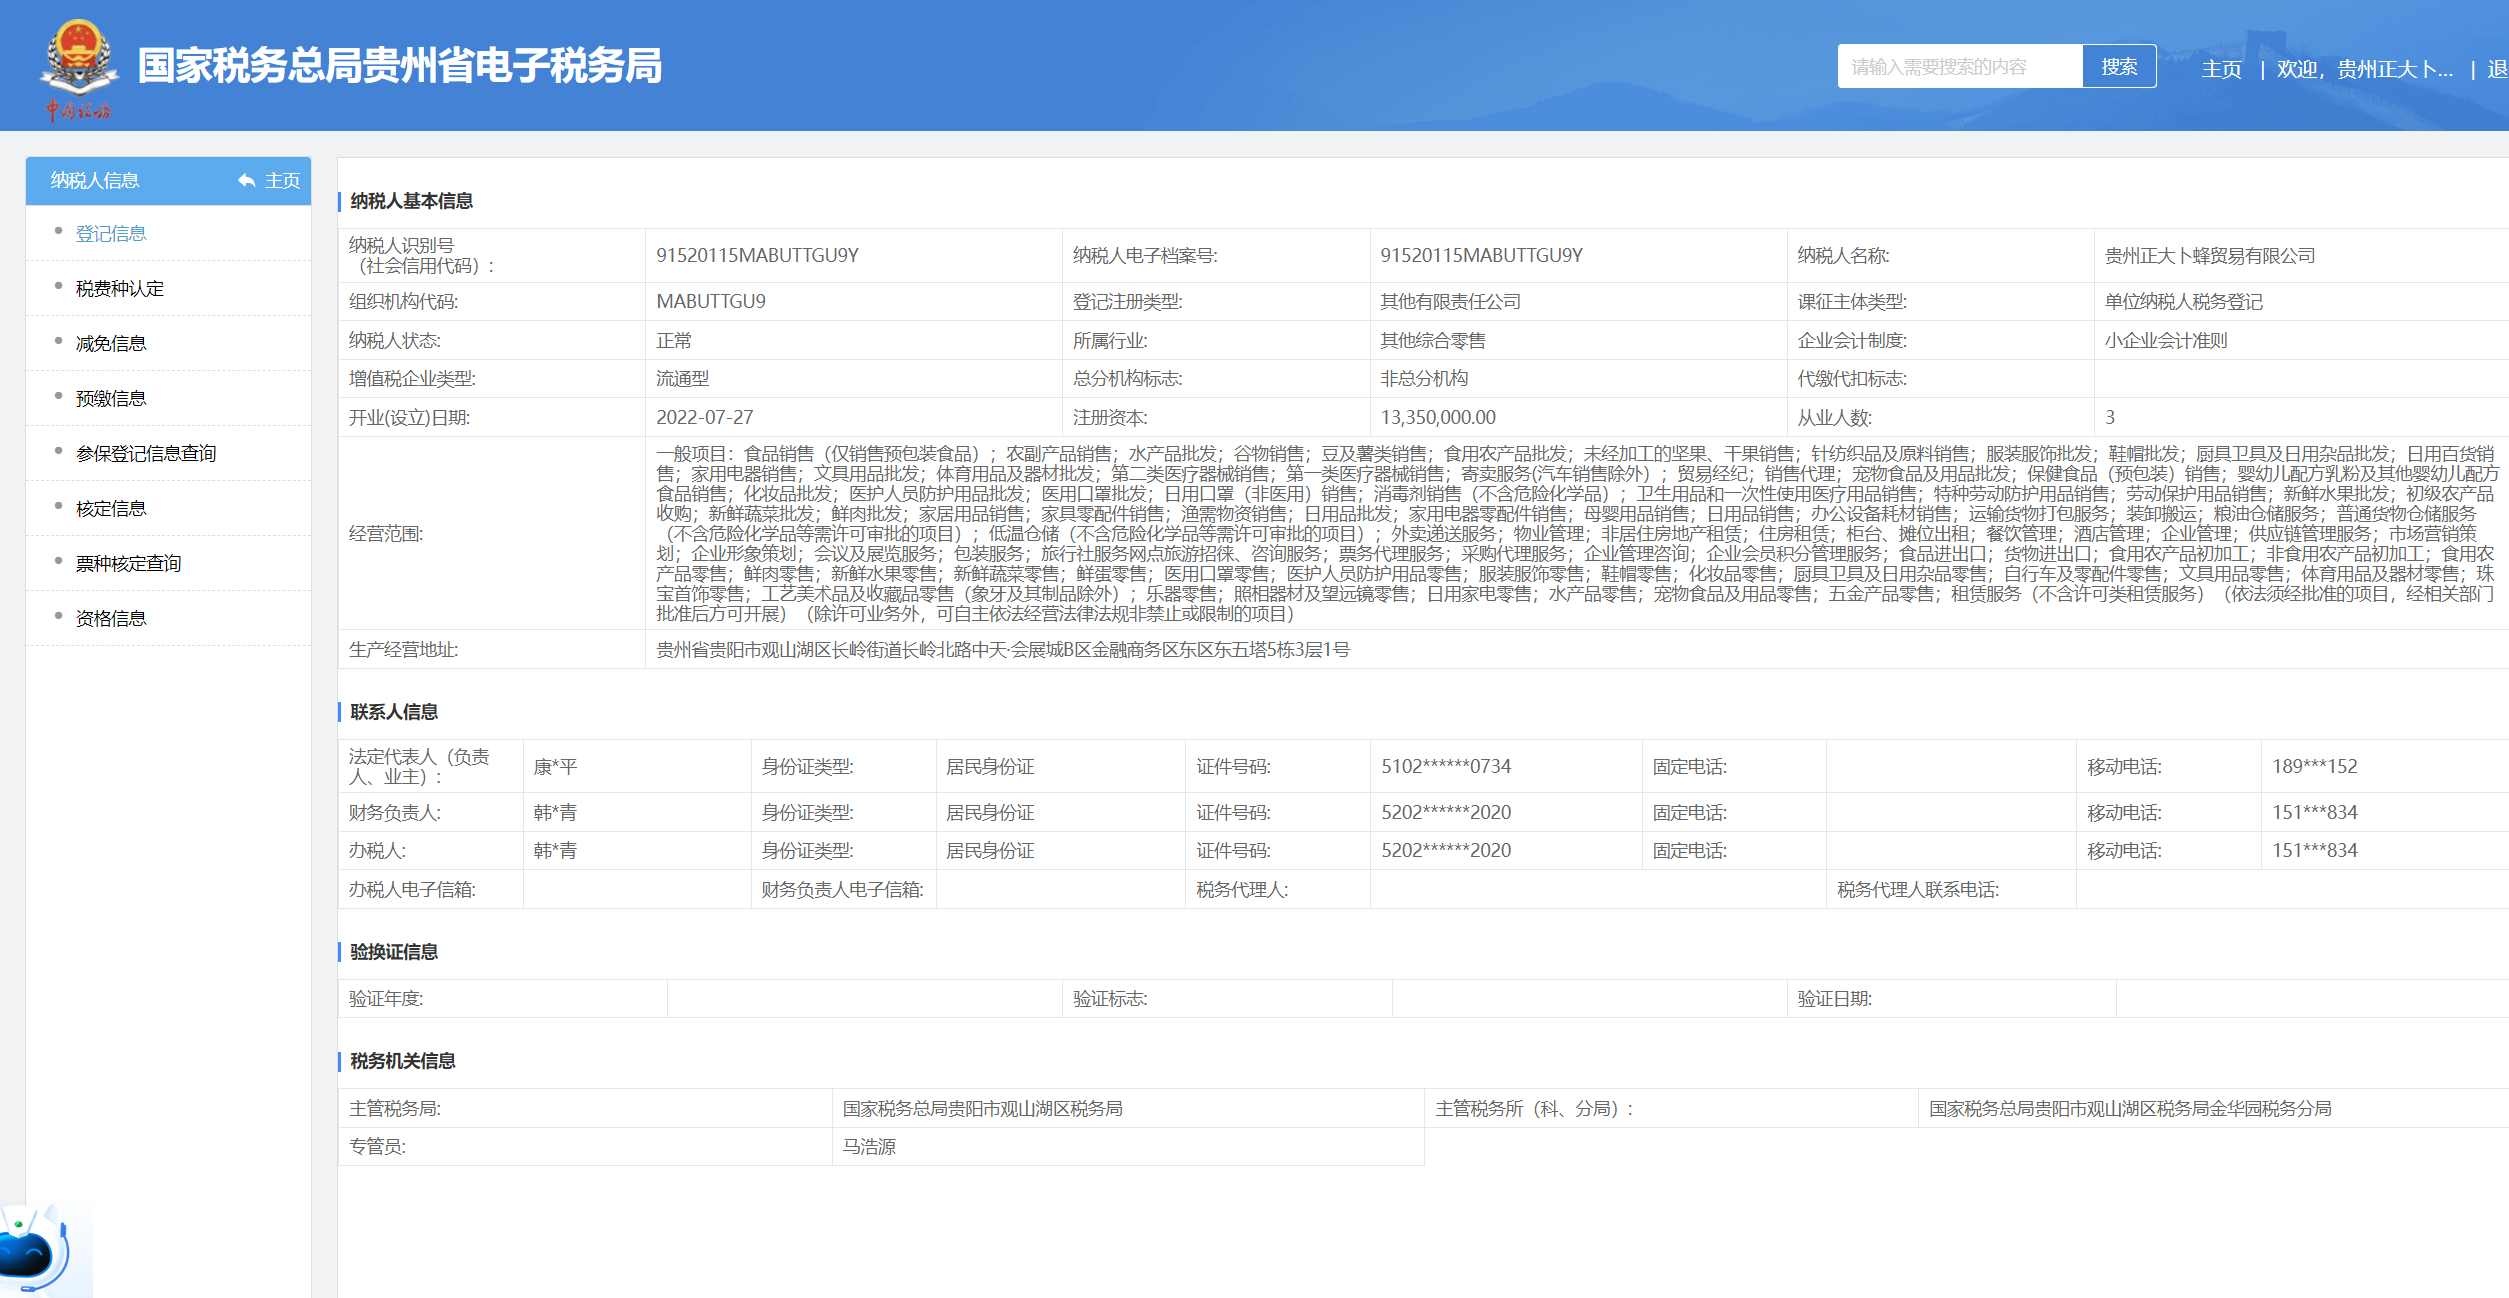The image size is (2509, 1298).
Task: Open 税费种认定 menu item
Action: point(120,288)
